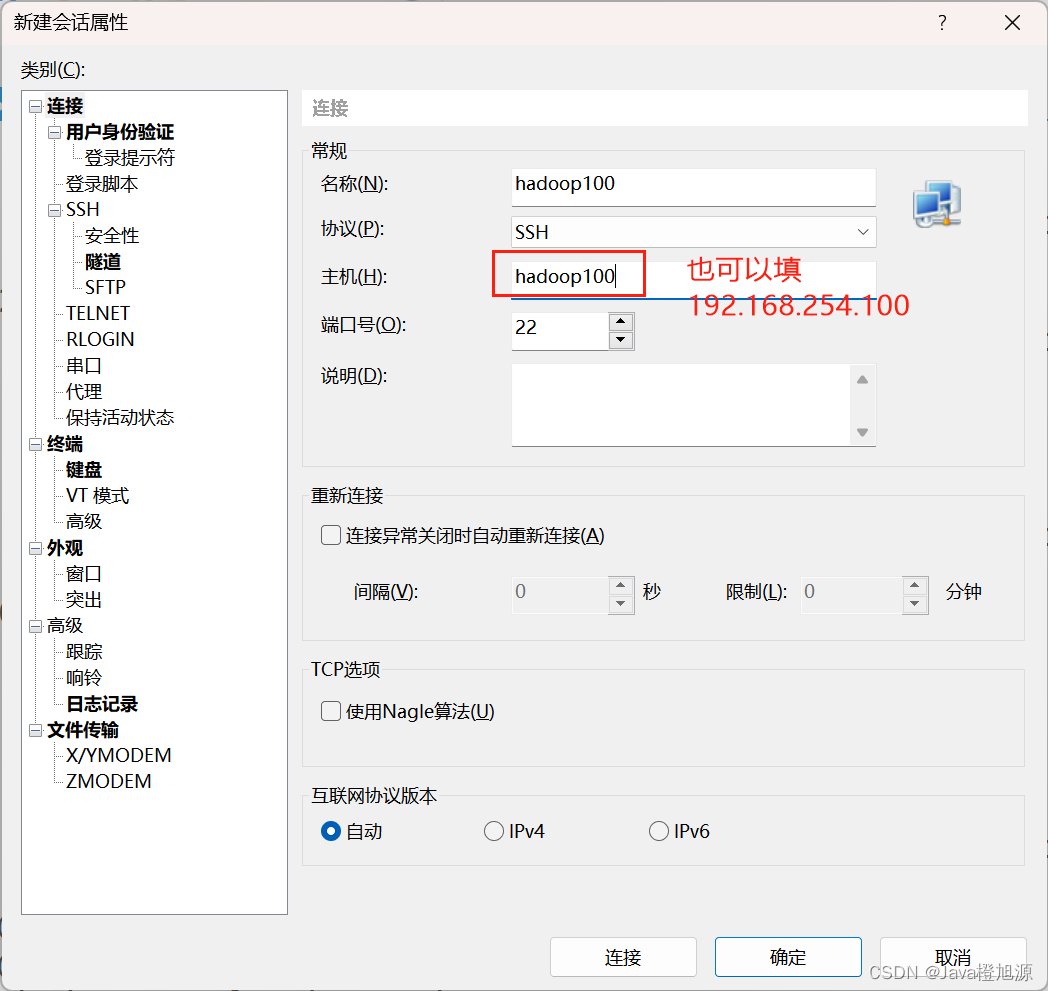Click the session computer icon beside the name field

tap(936, 203)
